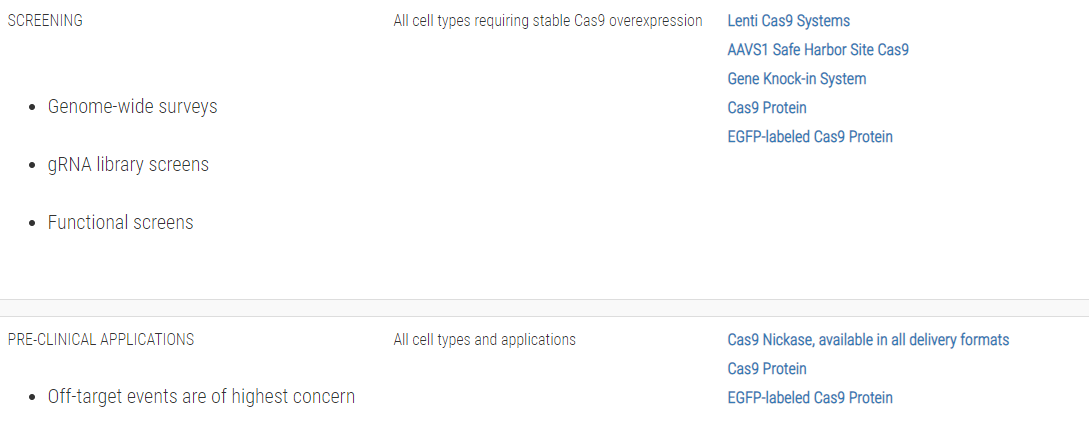Screen dimensions: 1089x444
Task: Click Cas9 Protein link in Pre-Clinical row
Action: coord(767,368)
